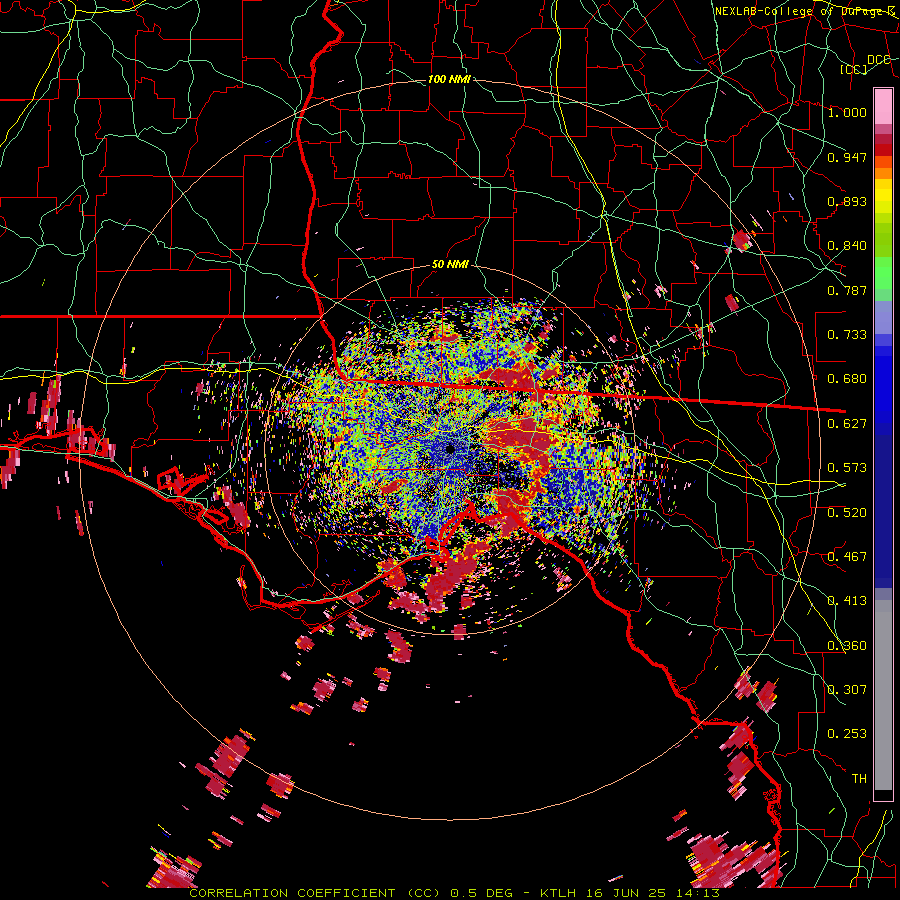Click the 1.000 value on the color scale

click(847, 112)
